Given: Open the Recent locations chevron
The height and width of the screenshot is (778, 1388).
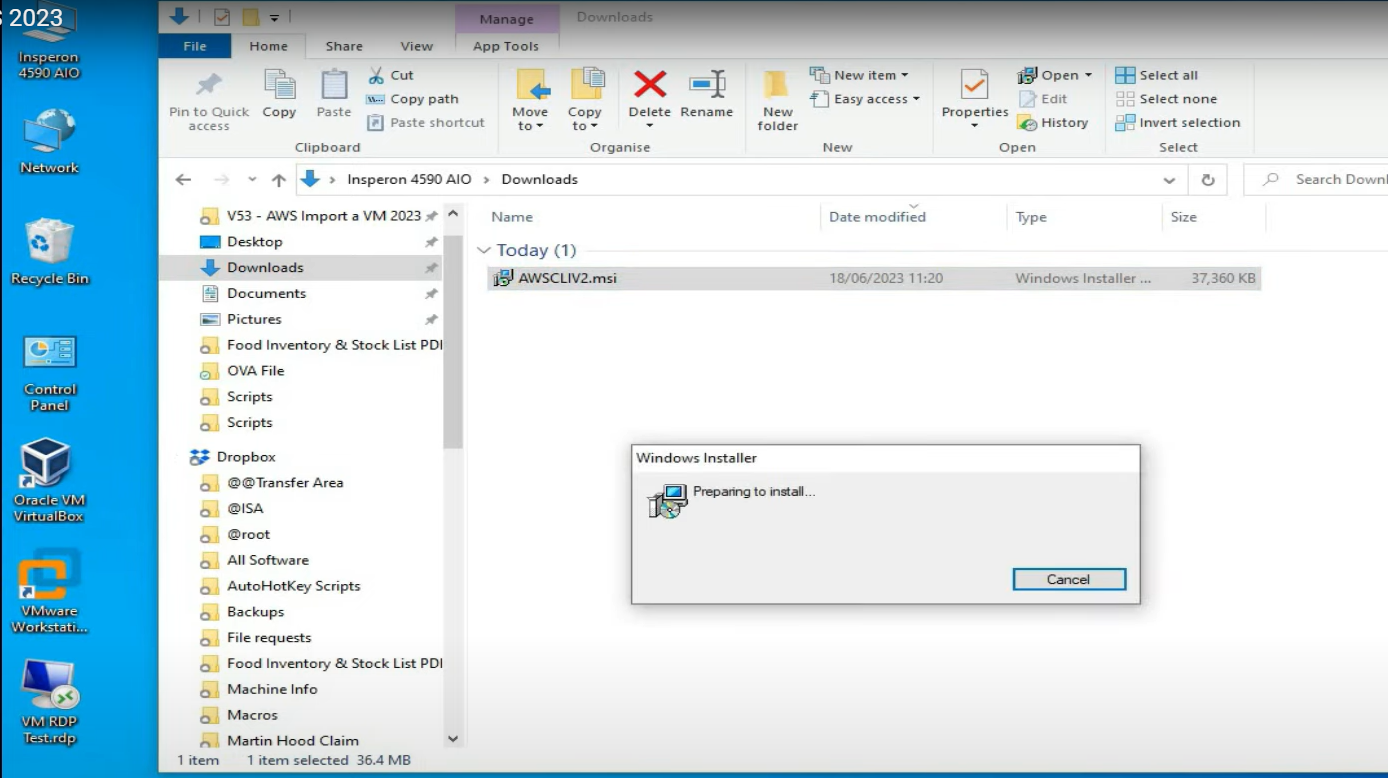Looking at the screenshot, I should point(250,180).
